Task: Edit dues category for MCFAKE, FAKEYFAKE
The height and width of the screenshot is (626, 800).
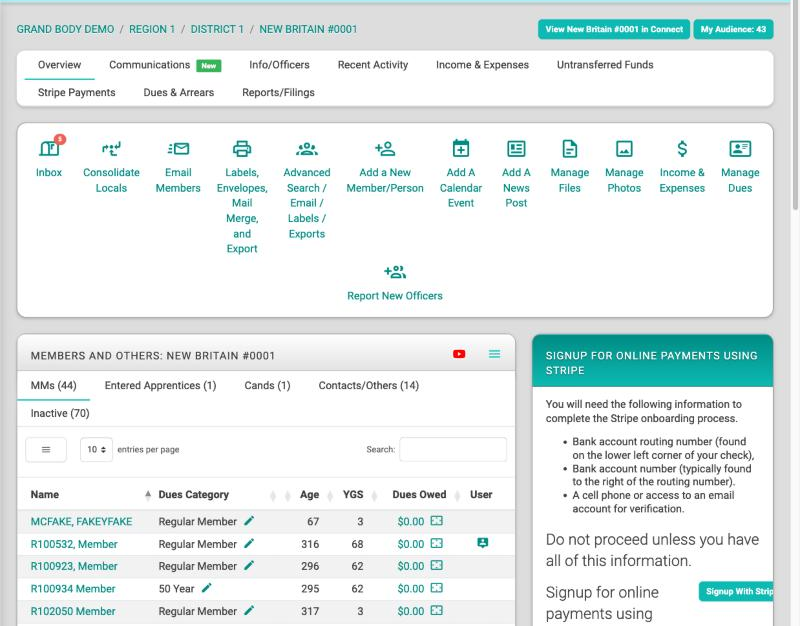Action: pyautogui.click(x=249, y=521)
